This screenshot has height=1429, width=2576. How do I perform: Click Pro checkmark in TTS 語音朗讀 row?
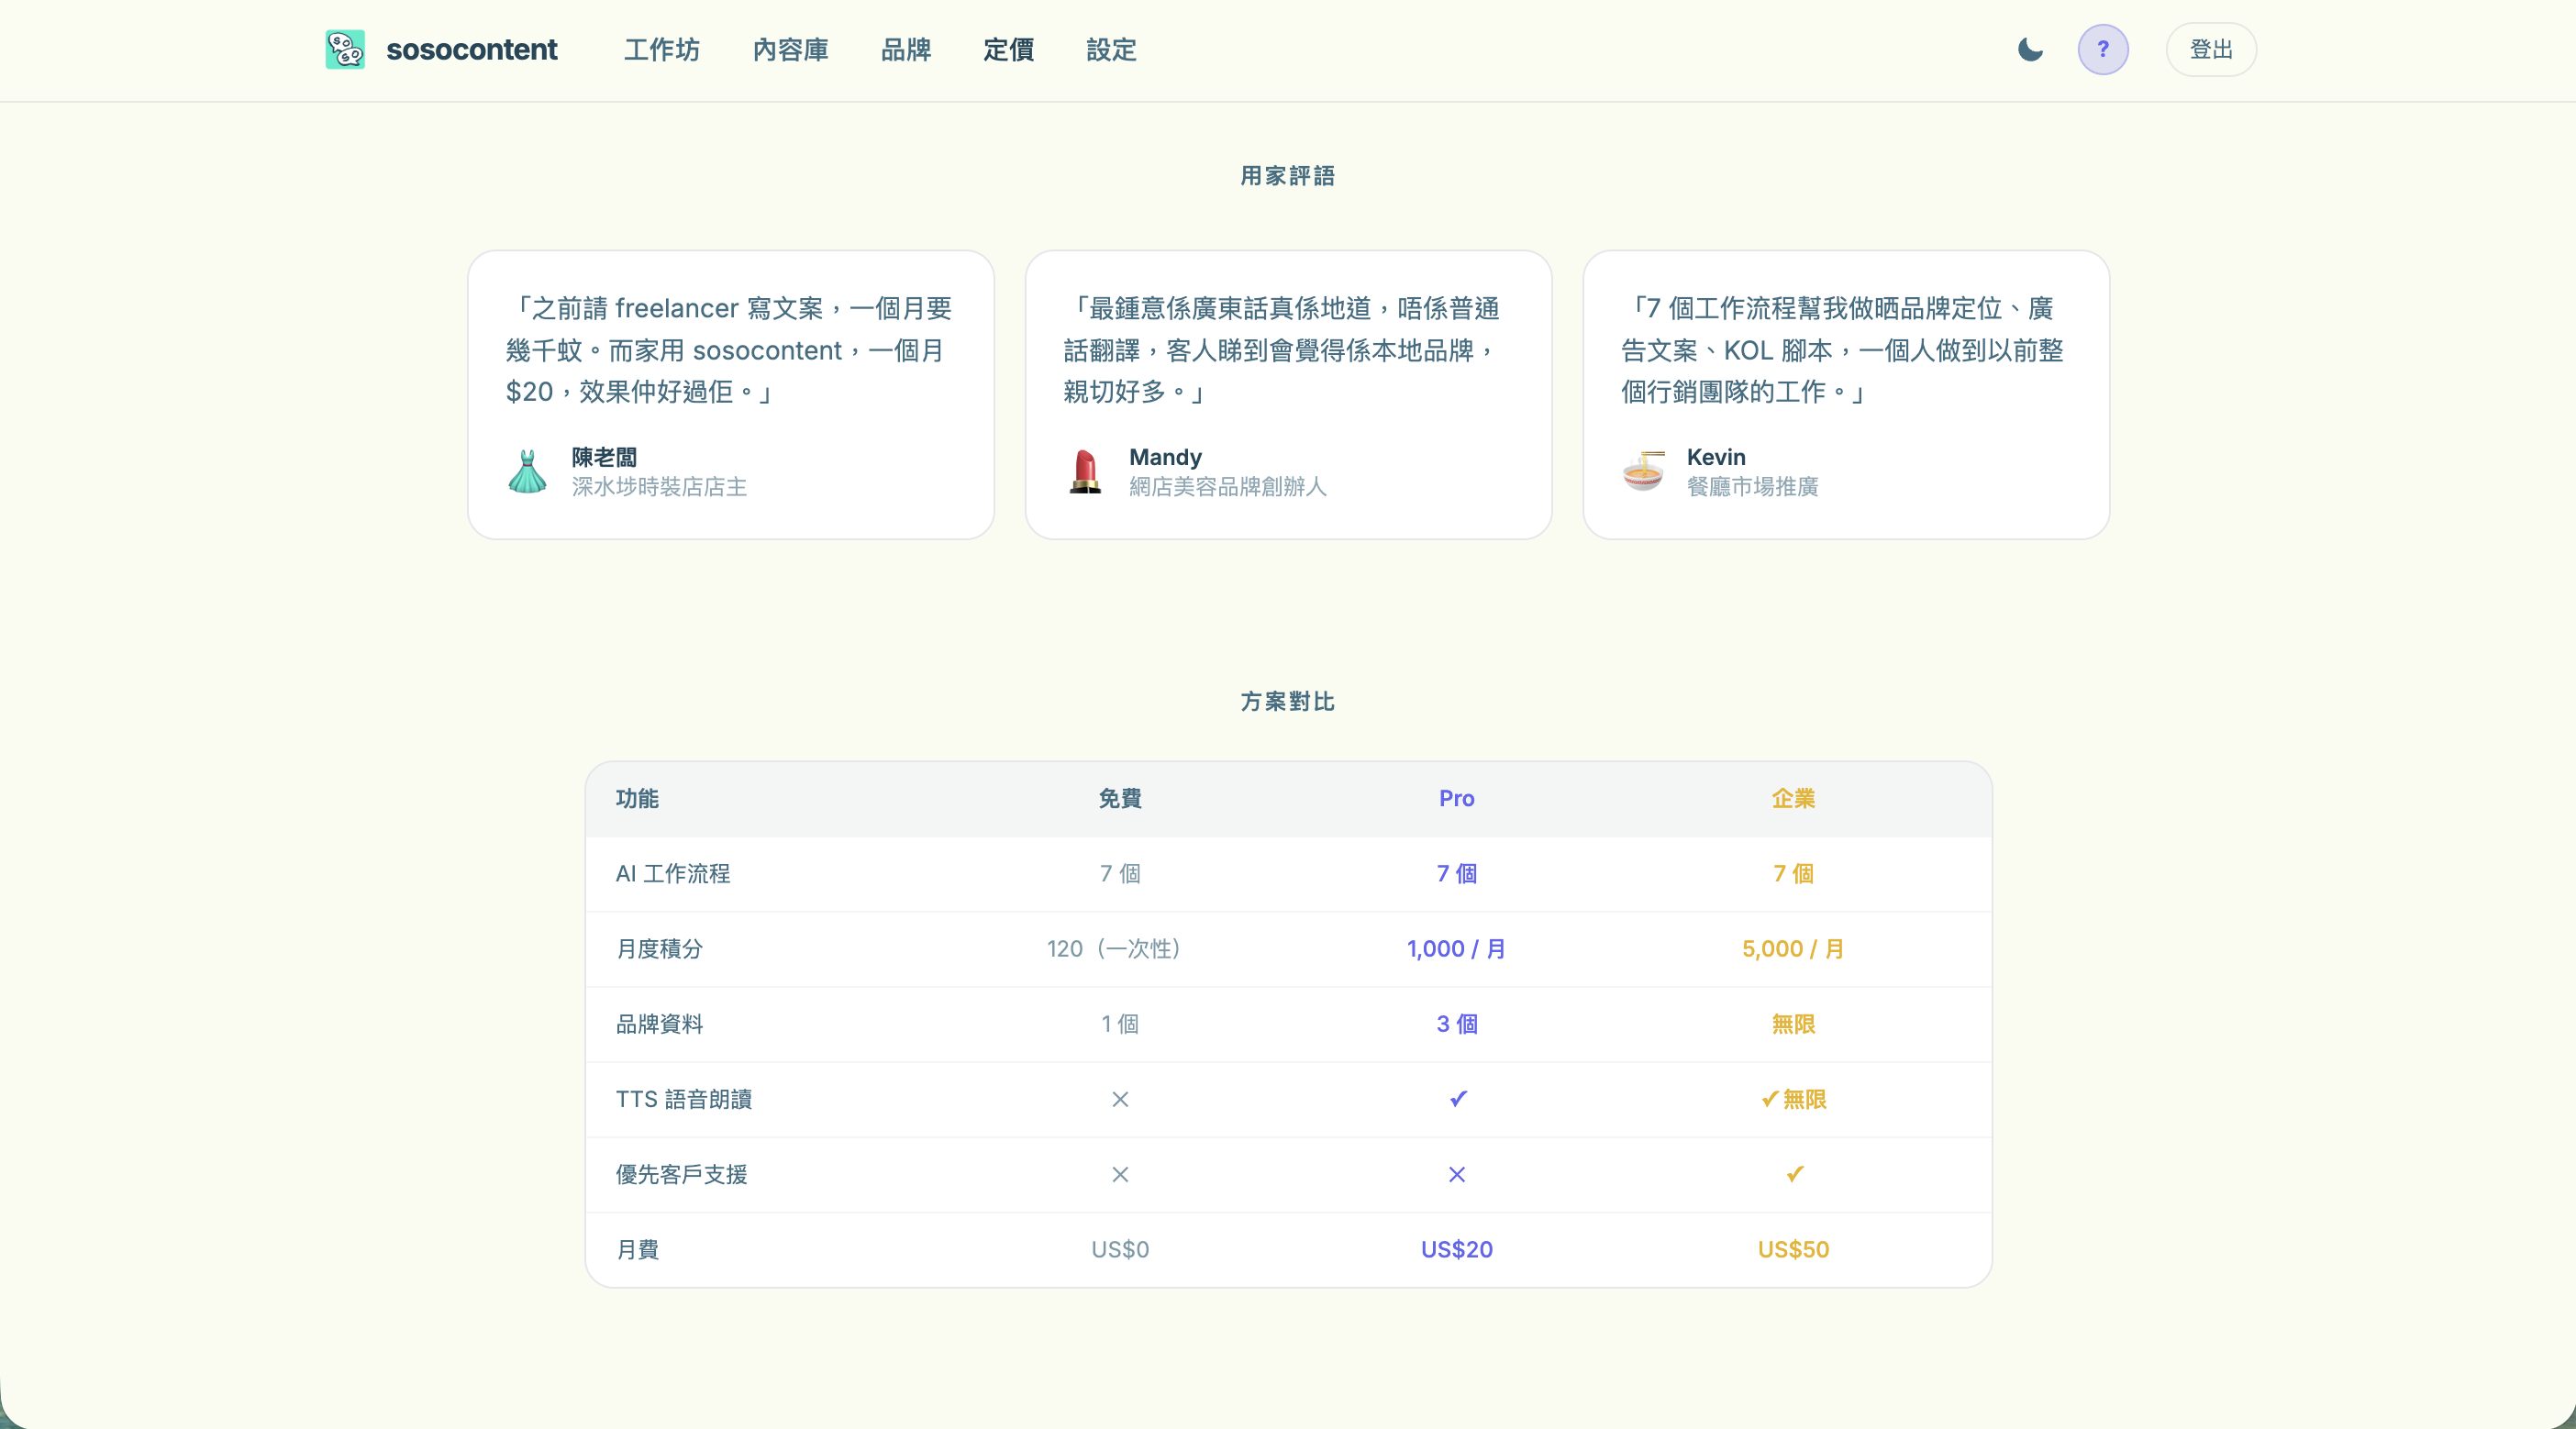click(1457, 1099)
